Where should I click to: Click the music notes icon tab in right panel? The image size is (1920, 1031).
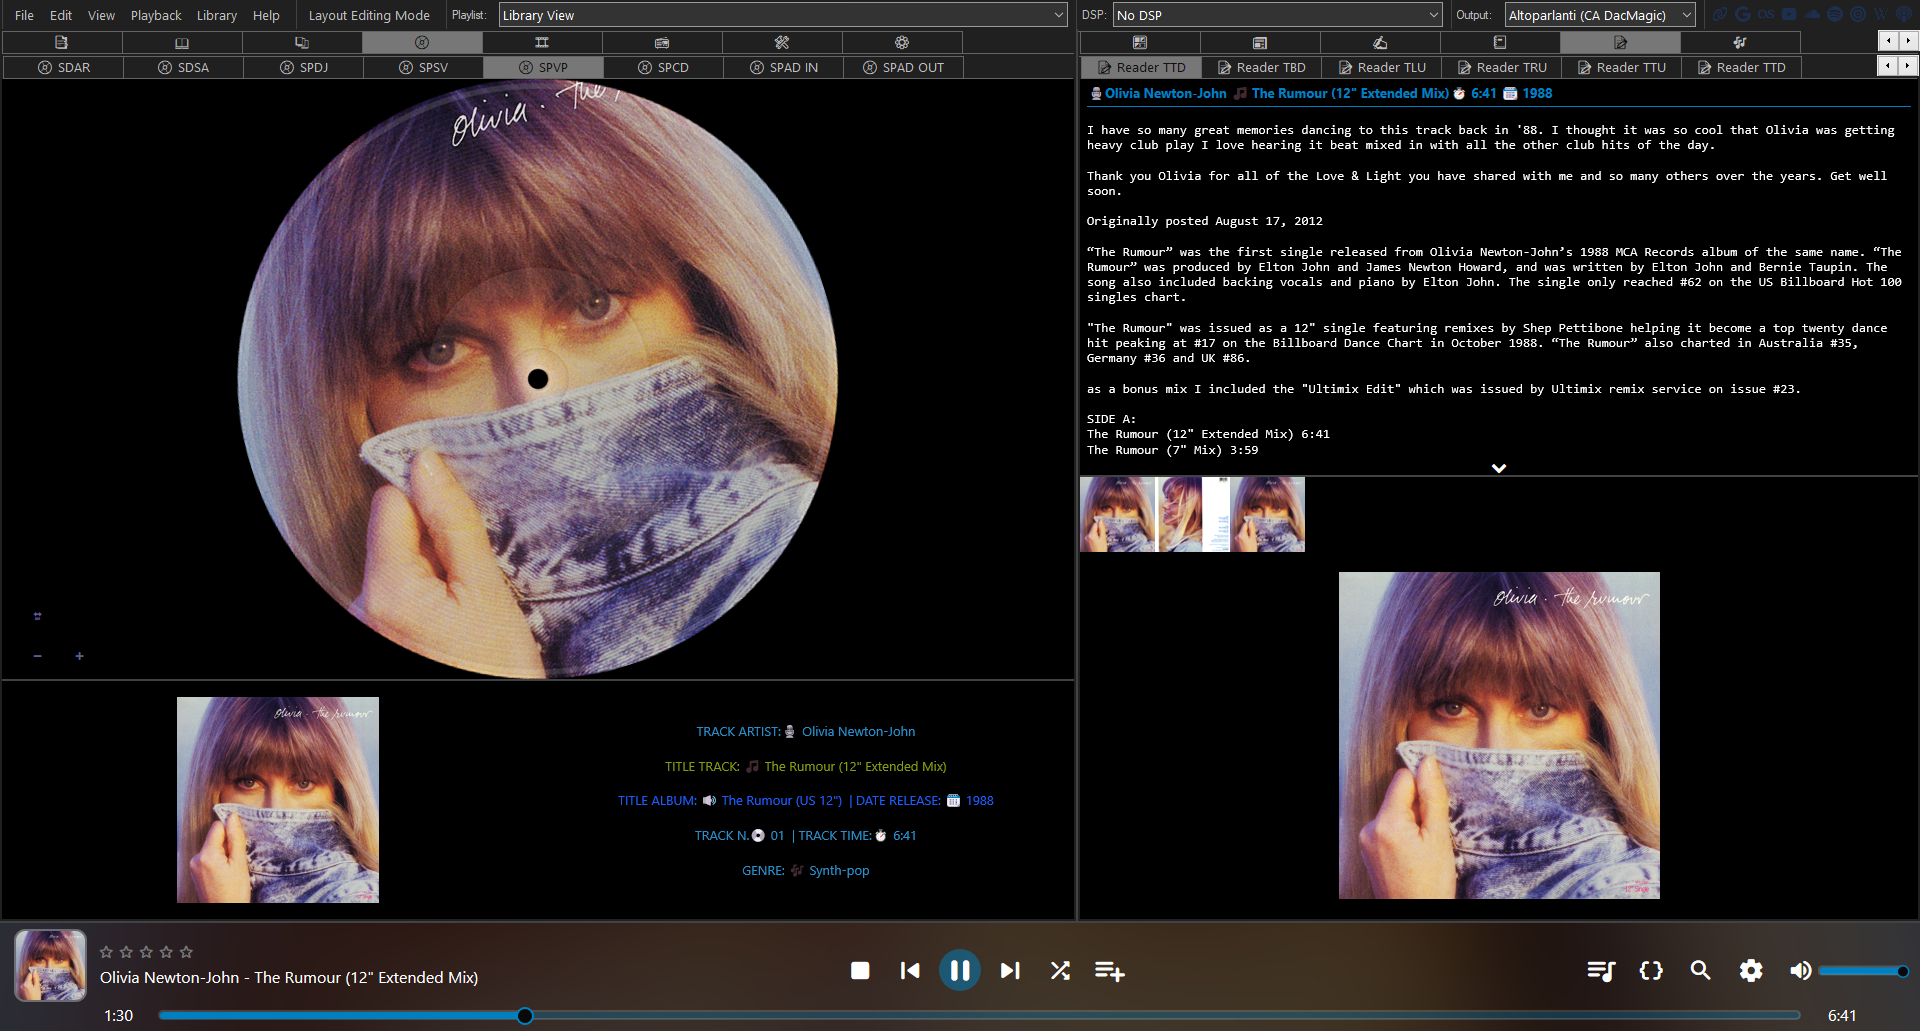click(1740, 42)
